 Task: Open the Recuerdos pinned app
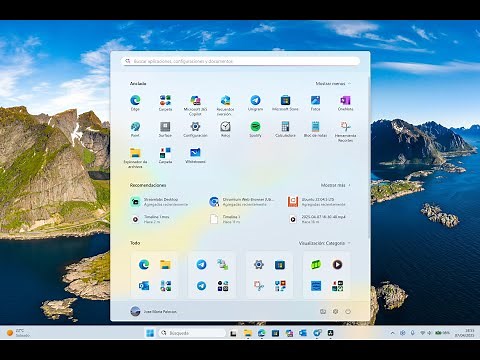(x=225, y=105)
